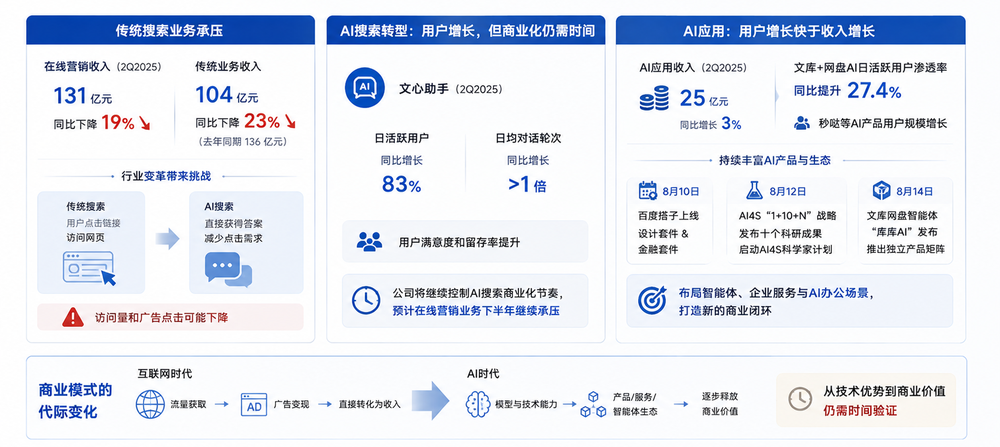Screen dimensions: 1000x447
Task: Click the flask icon next to 8月12日
Action: (755, 191)
